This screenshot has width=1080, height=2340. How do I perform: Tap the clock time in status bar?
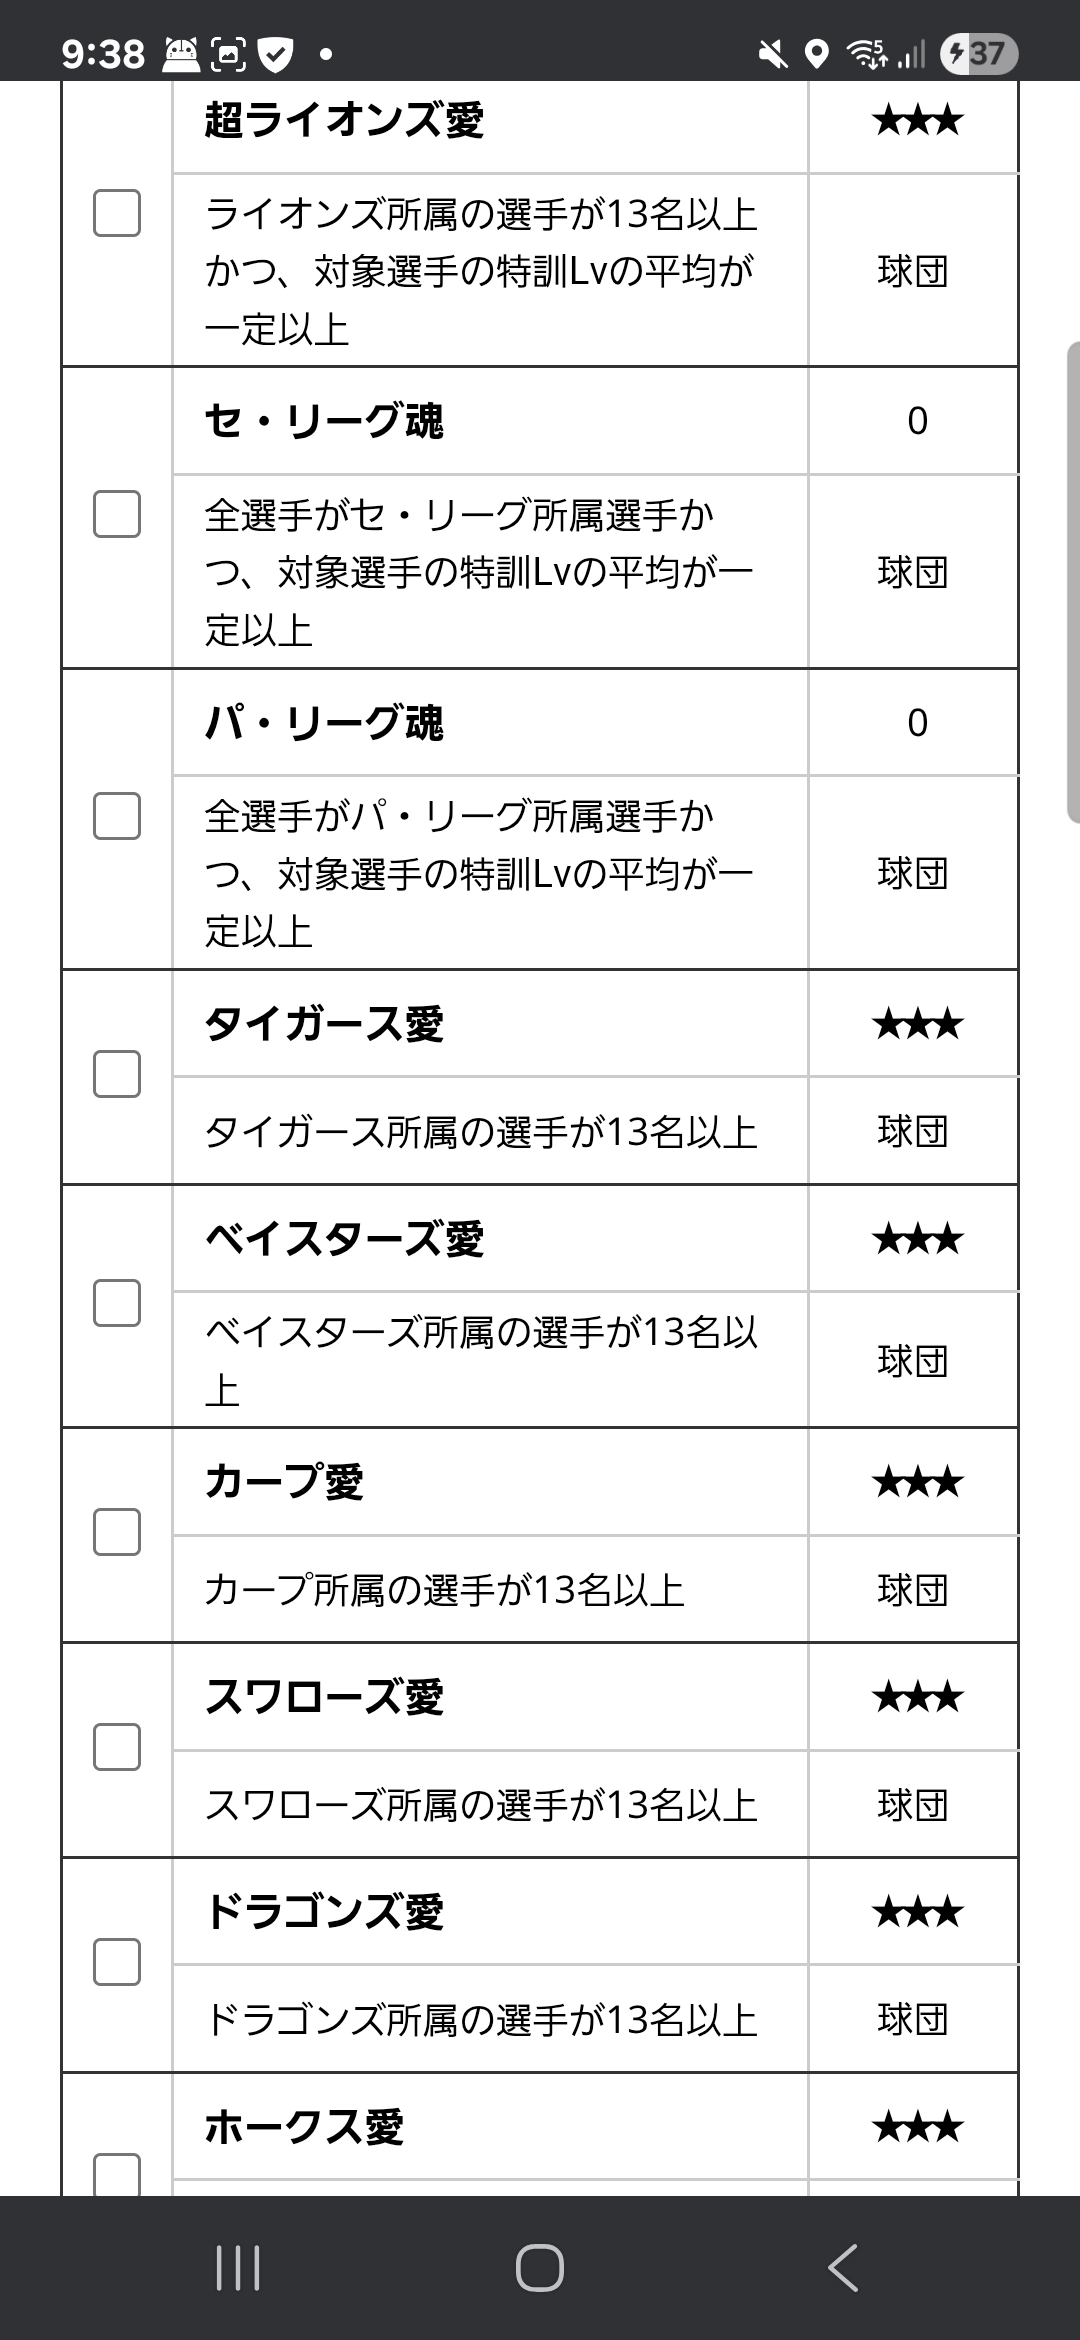[x=103, y=54]
